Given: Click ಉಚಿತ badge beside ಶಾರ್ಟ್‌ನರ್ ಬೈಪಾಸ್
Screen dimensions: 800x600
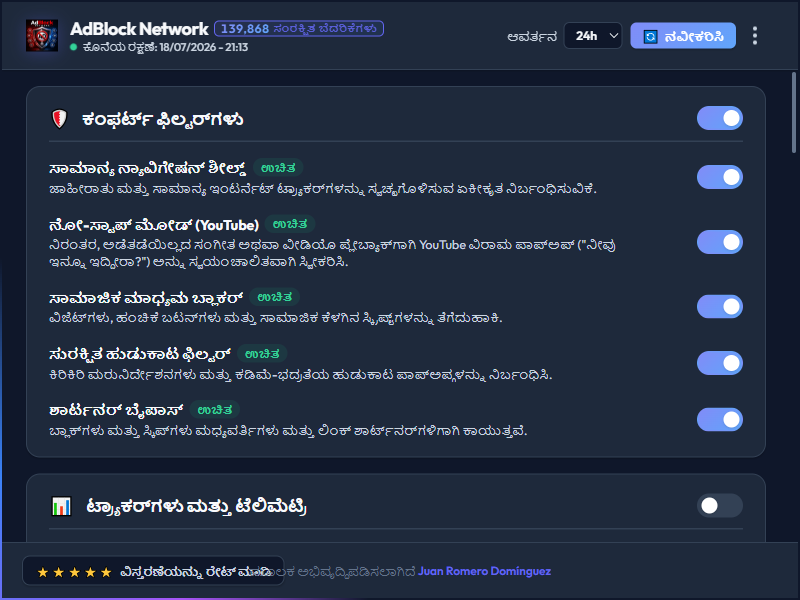Looking at the screenshot, I should (215, 410).
